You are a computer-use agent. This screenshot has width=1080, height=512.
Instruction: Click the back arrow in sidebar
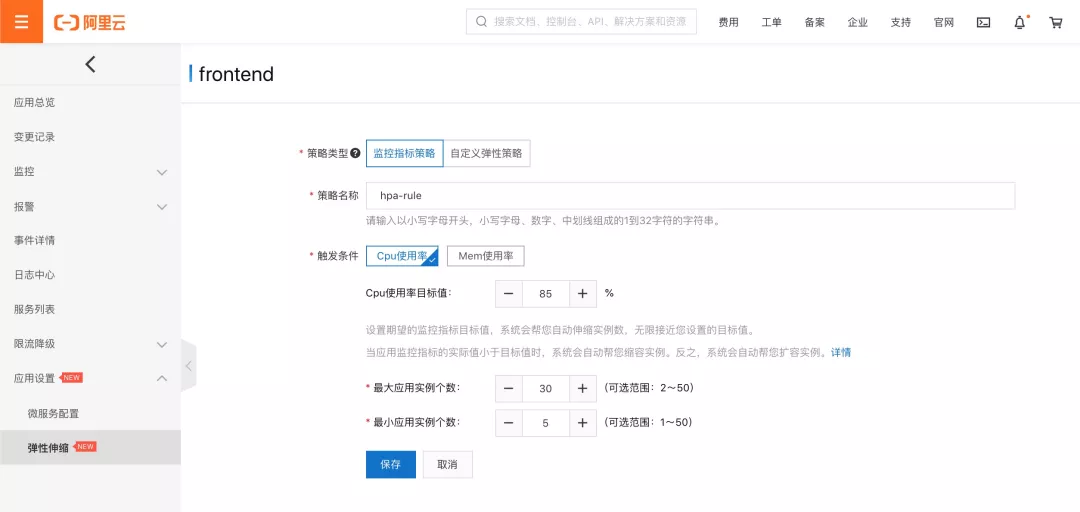pyautogui.click(x=90, y=64)
